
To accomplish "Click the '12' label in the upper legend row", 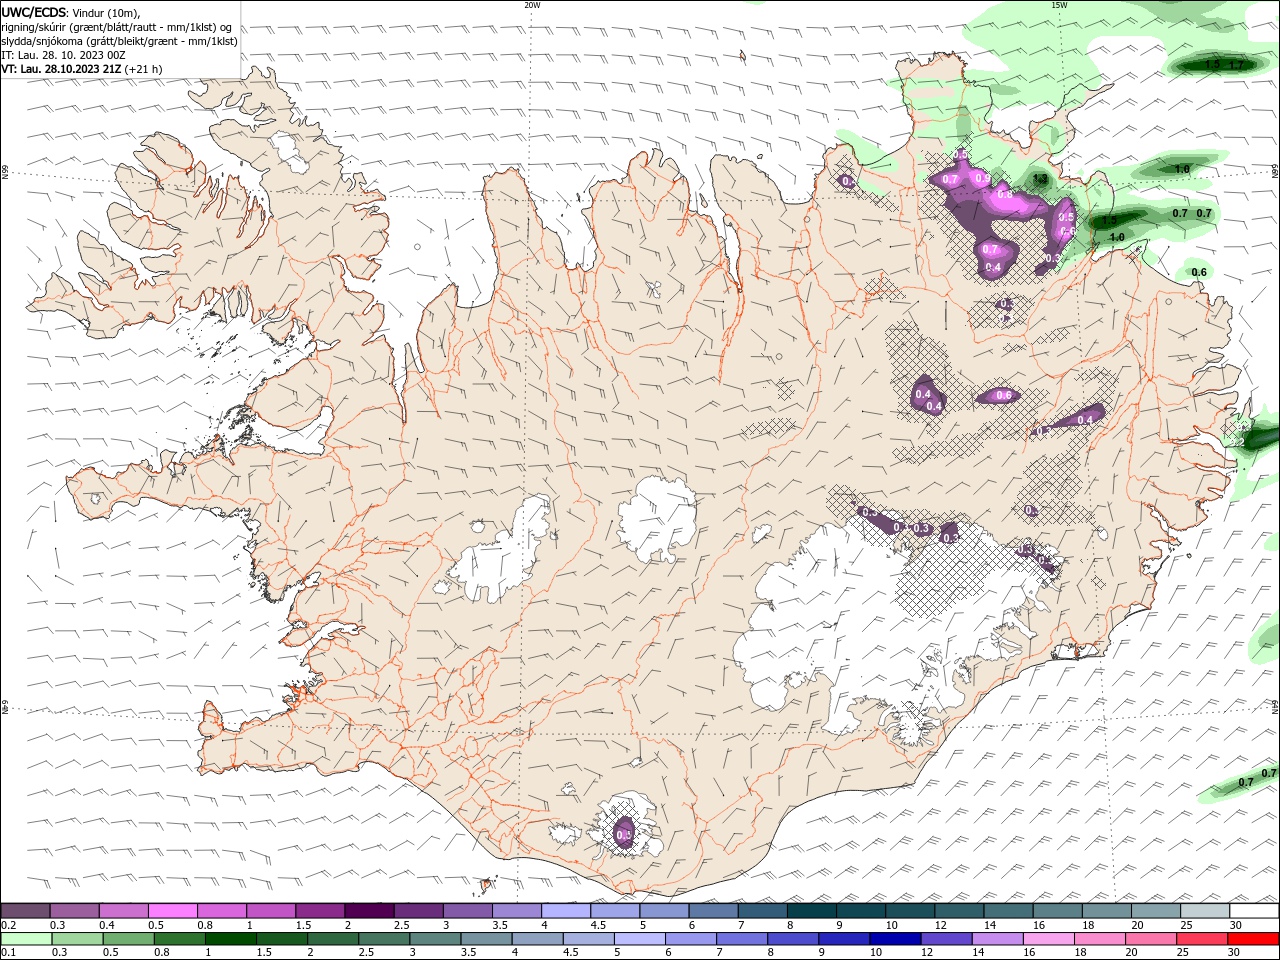I will (x=940, y=925).
